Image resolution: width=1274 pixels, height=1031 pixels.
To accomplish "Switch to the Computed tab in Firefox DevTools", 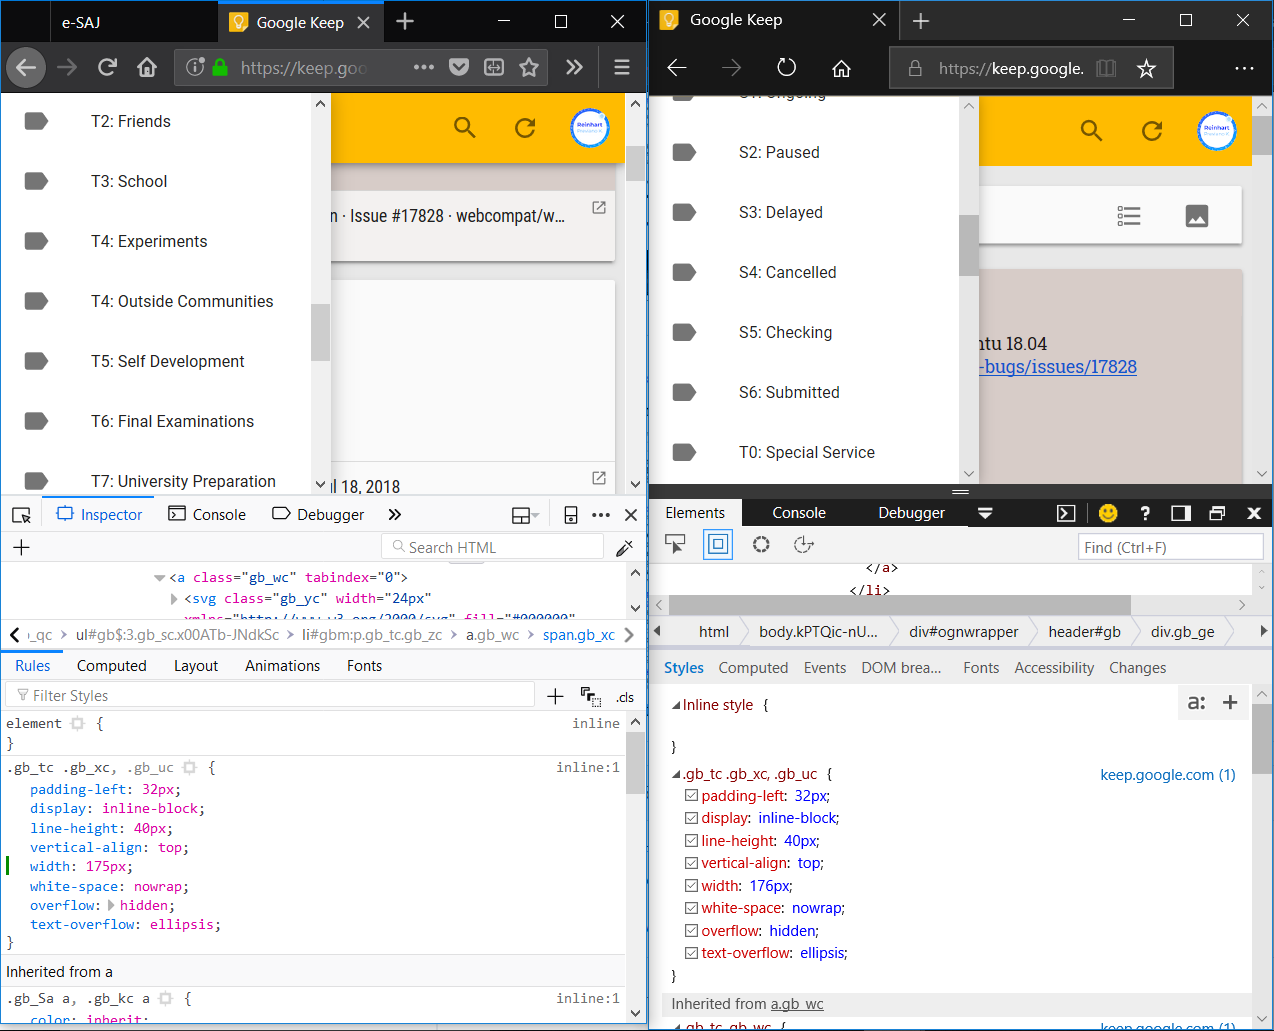I will (x=111, y=665).
